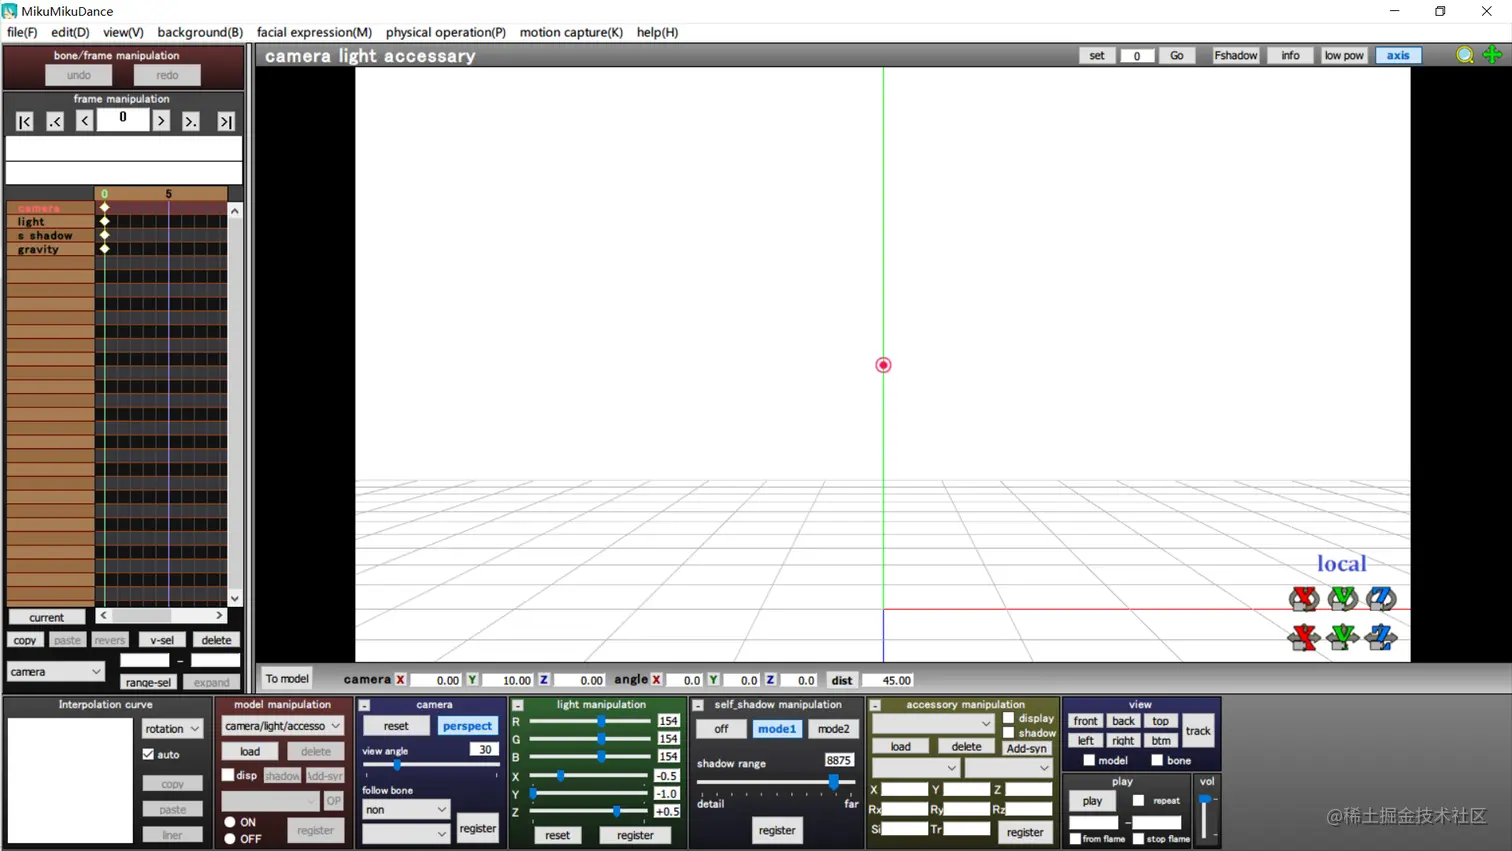Toggle the model disp checkbox
The width and height of the screenshot is (1512, 851).
228,775
